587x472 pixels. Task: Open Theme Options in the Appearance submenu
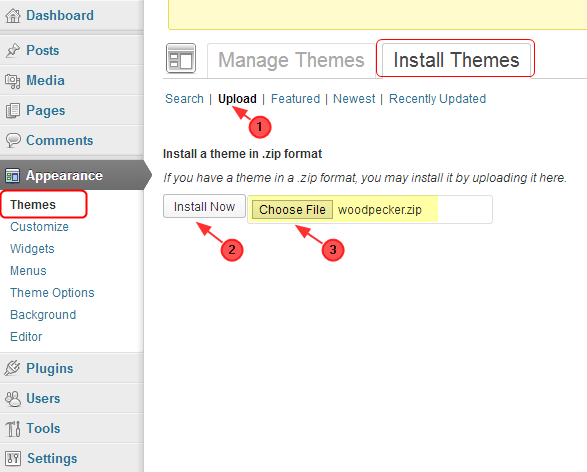coord(52,293)
